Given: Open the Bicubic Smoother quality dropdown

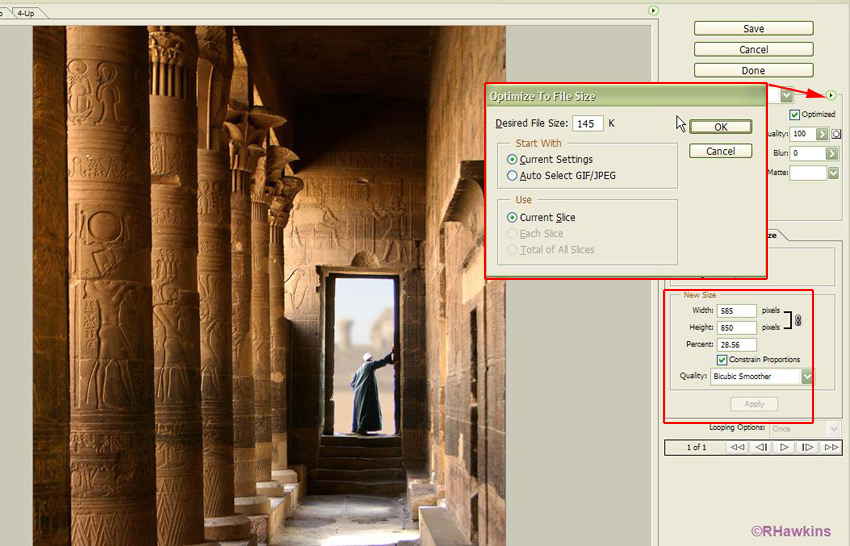Looking at the screenshot, I should [x=807, y=377].
